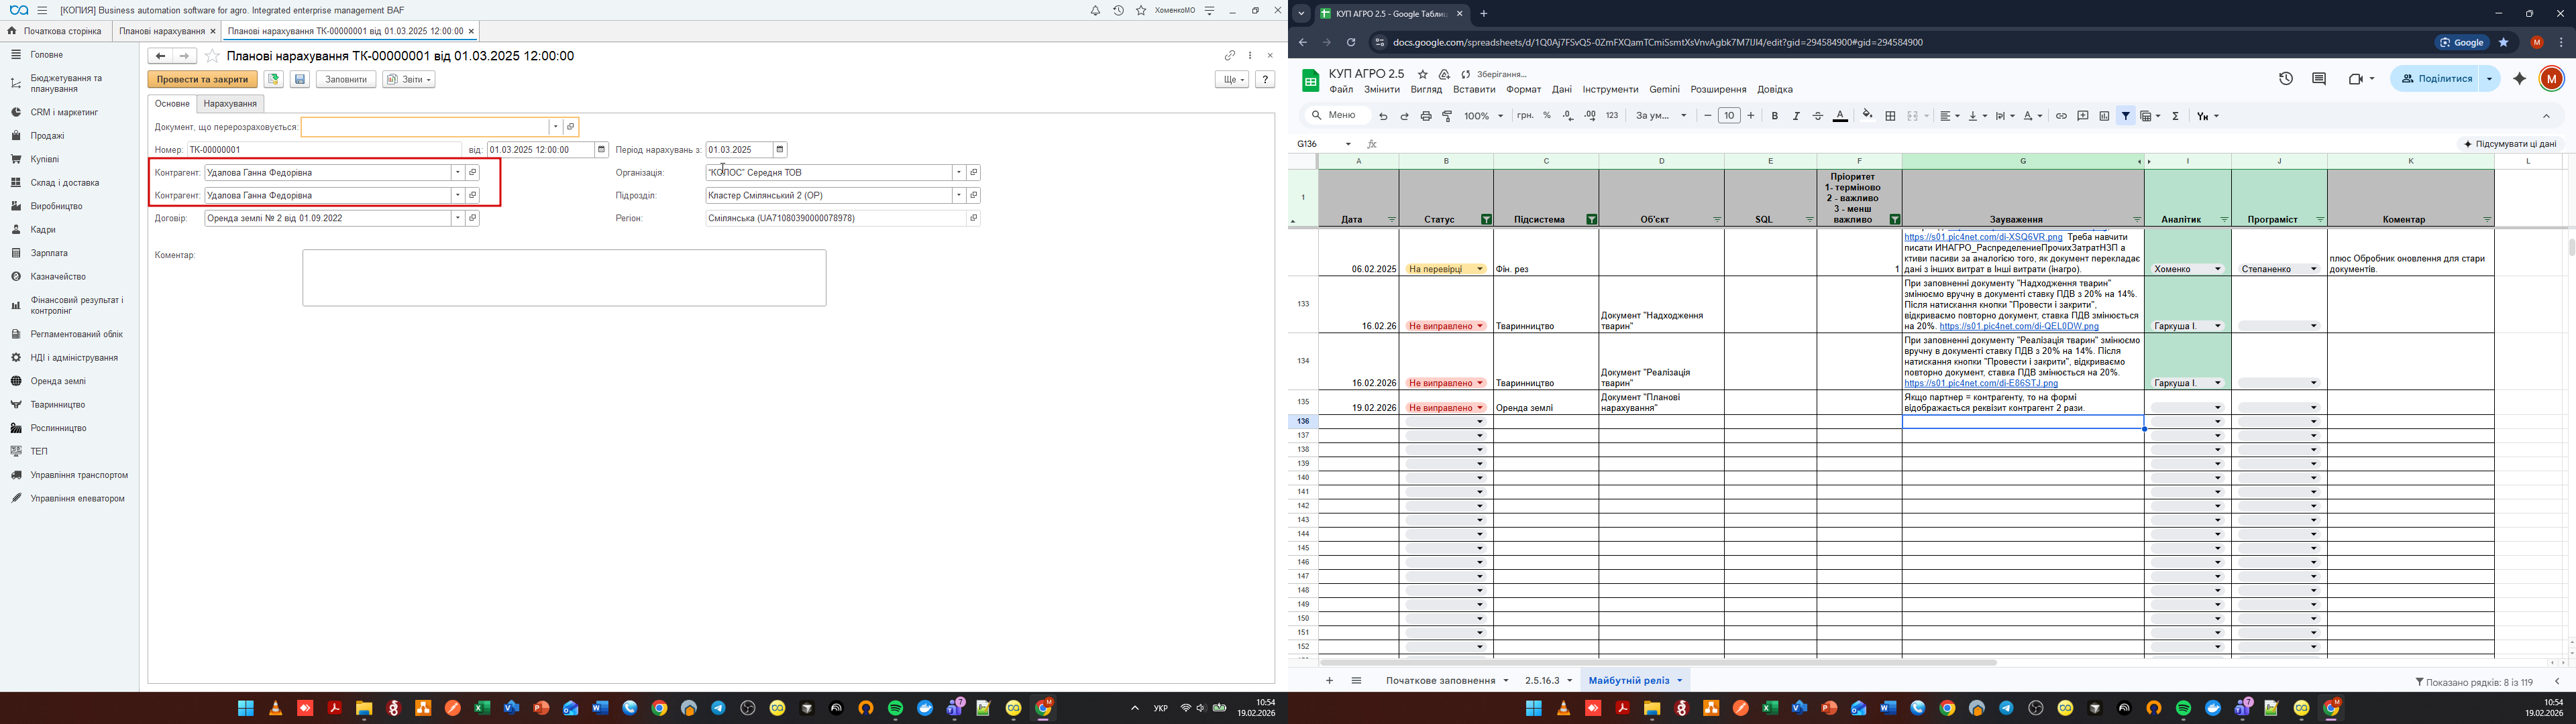Expand the Договір field dropdown arrow

(x=458, y=218)
